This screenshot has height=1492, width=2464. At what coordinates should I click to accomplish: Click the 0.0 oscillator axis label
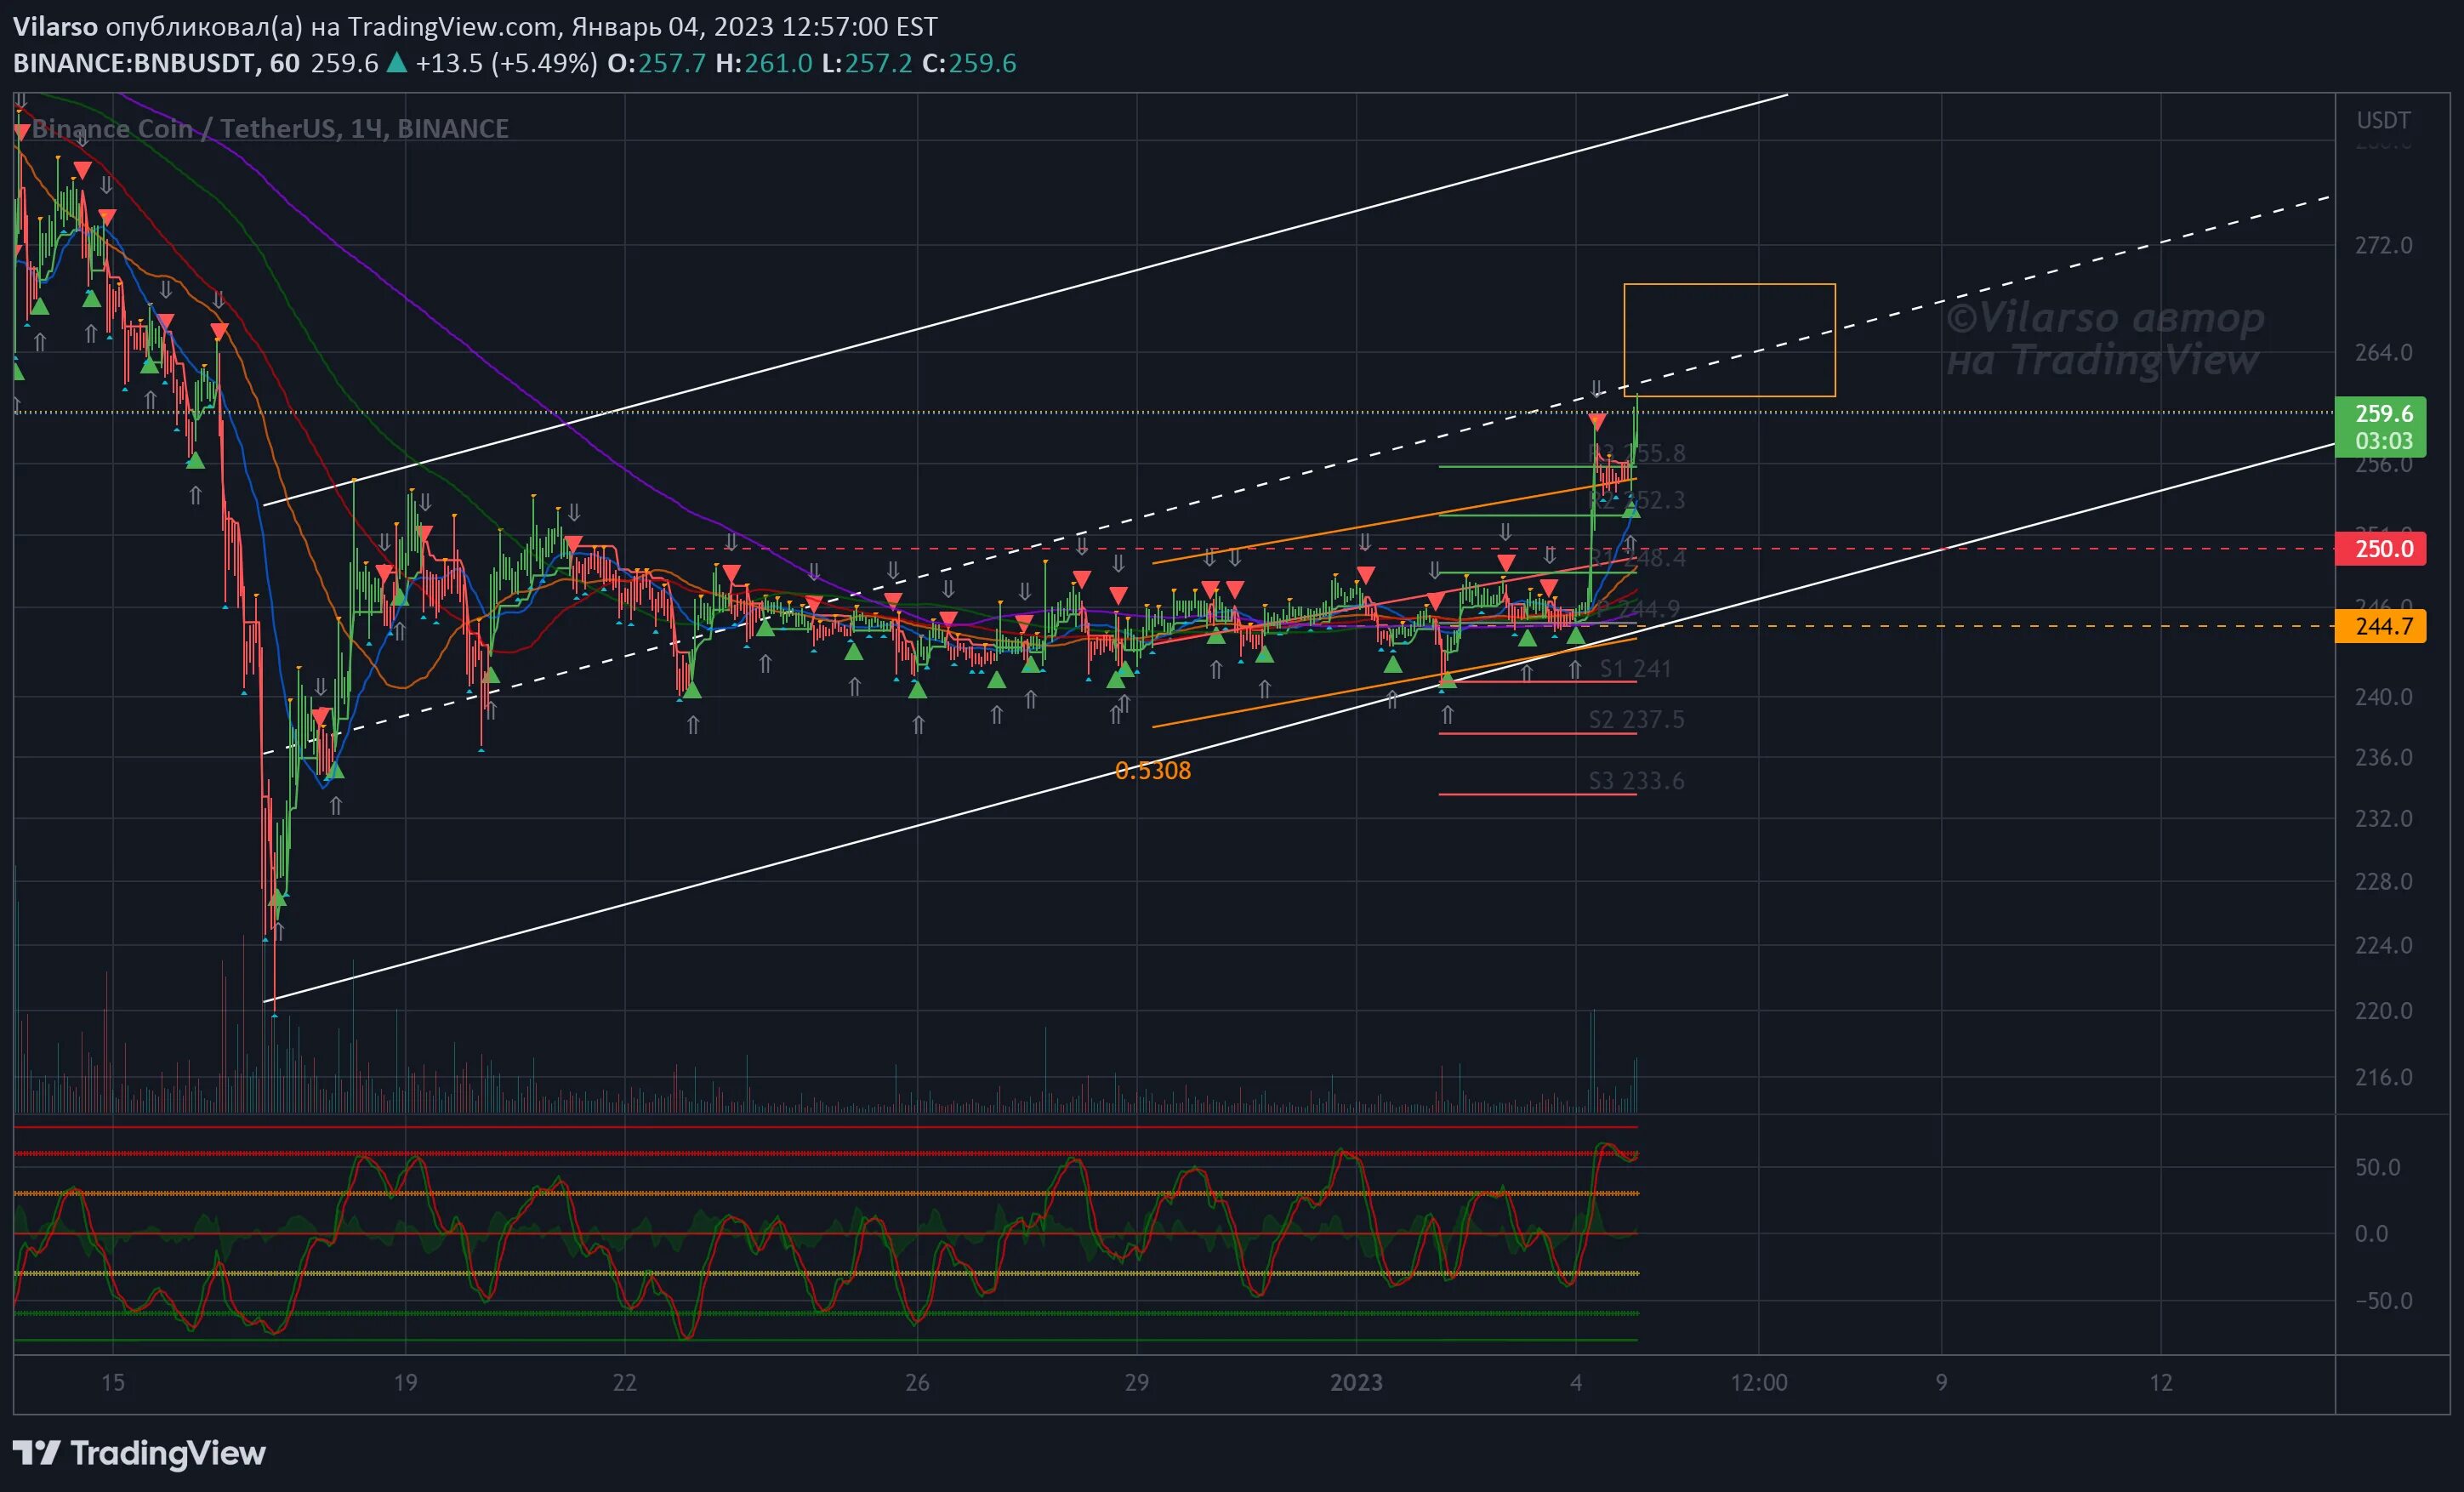pyautogui.click(x=2371, y=1233)
